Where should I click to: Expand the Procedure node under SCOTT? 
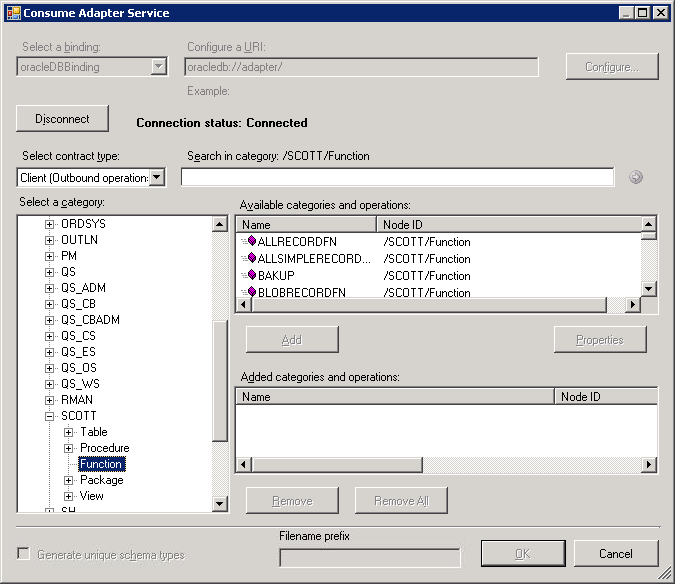(68, 448)
